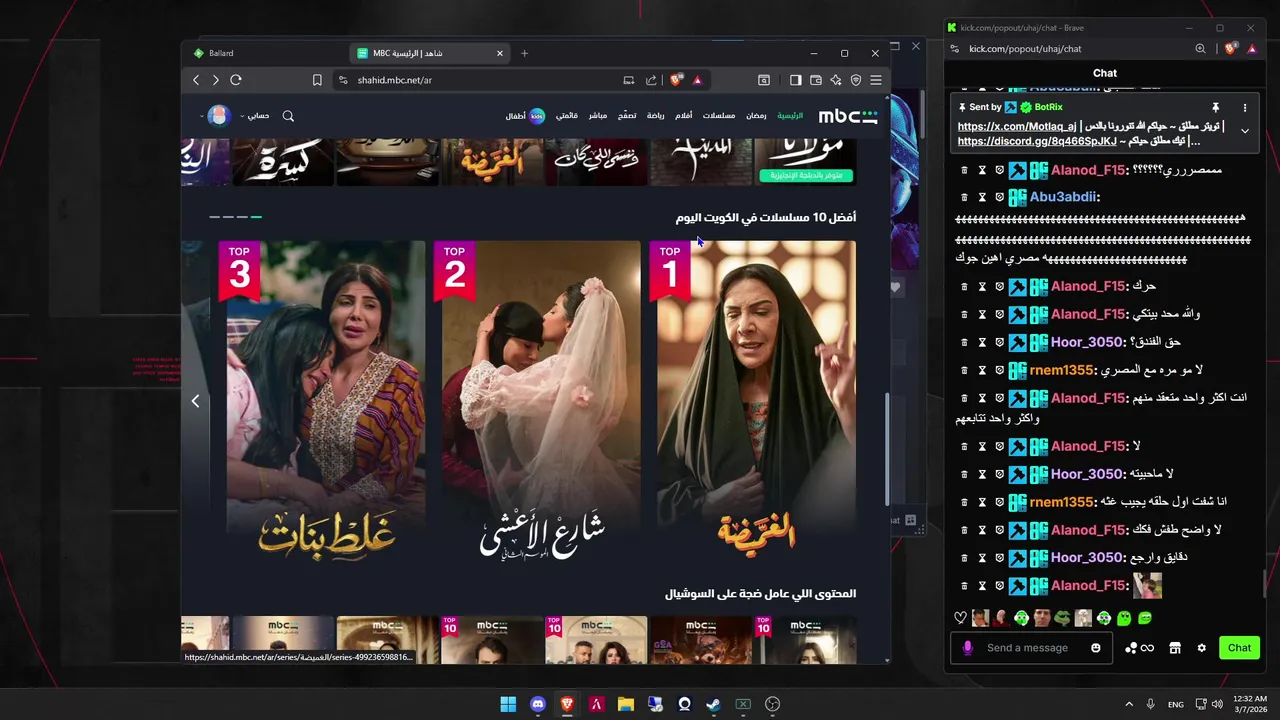Unpin the BotRix pinned message
This screenshot has height=720, width=1280.
[1216, 107]
